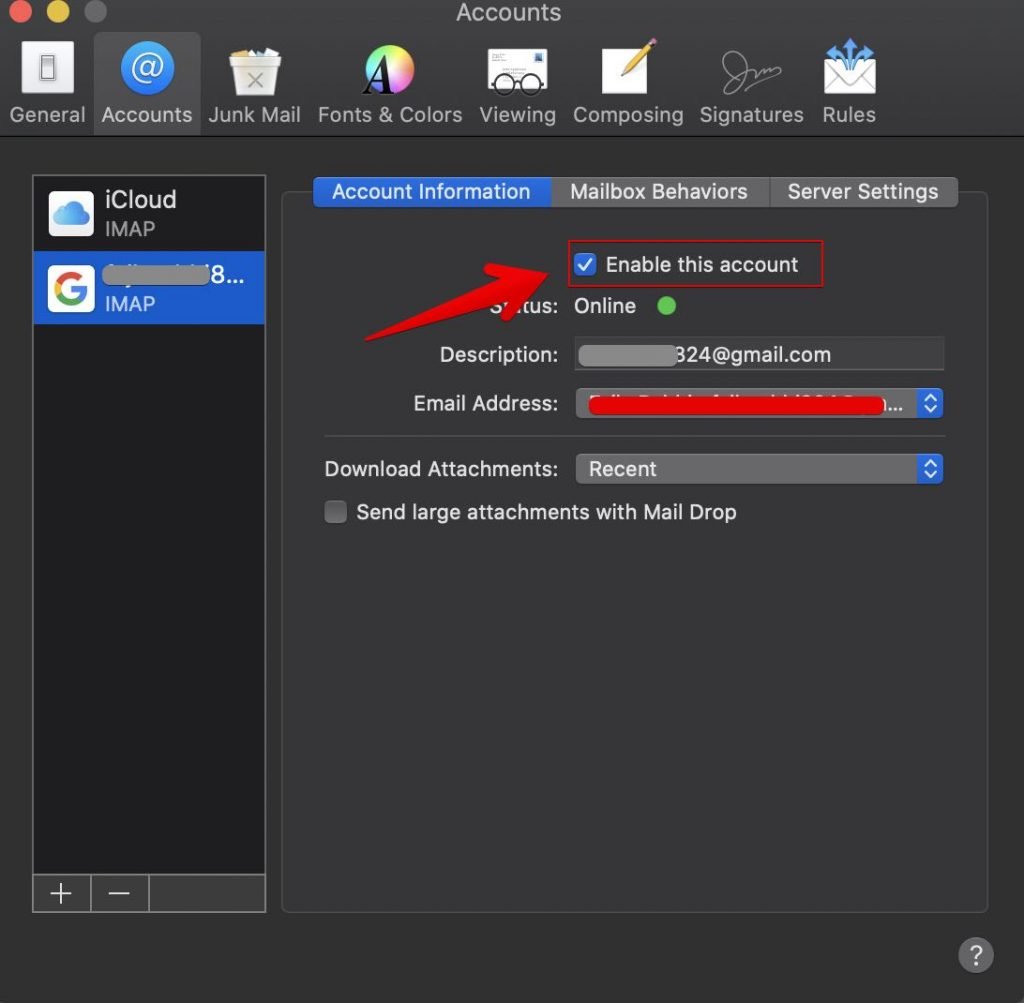Open the General preferences icon

coord(47,72)
